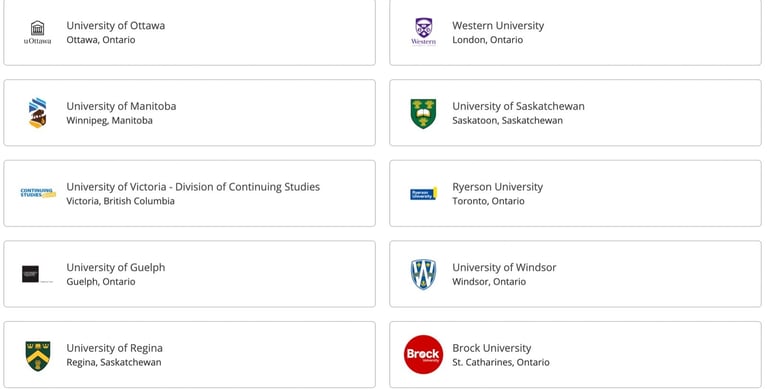The width and height of the screenshot is (768, 389).
Task: Open the University of Saskatchewan title
Action: (x=518, y=106)
